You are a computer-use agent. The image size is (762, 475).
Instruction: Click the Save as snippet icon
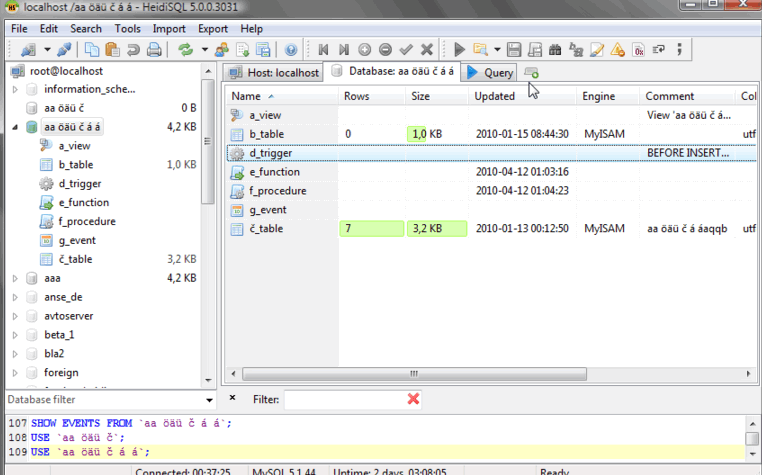535,50
